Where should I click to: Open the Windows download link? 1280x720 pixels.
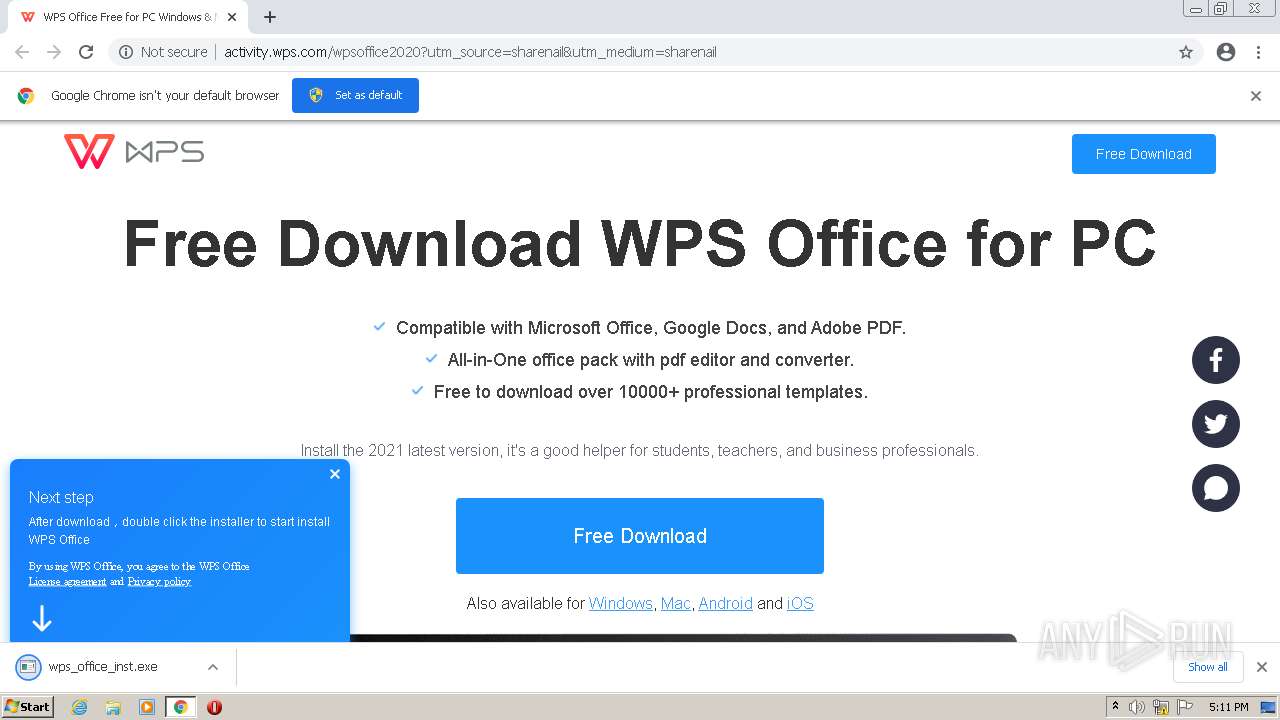tap(620, 603)
